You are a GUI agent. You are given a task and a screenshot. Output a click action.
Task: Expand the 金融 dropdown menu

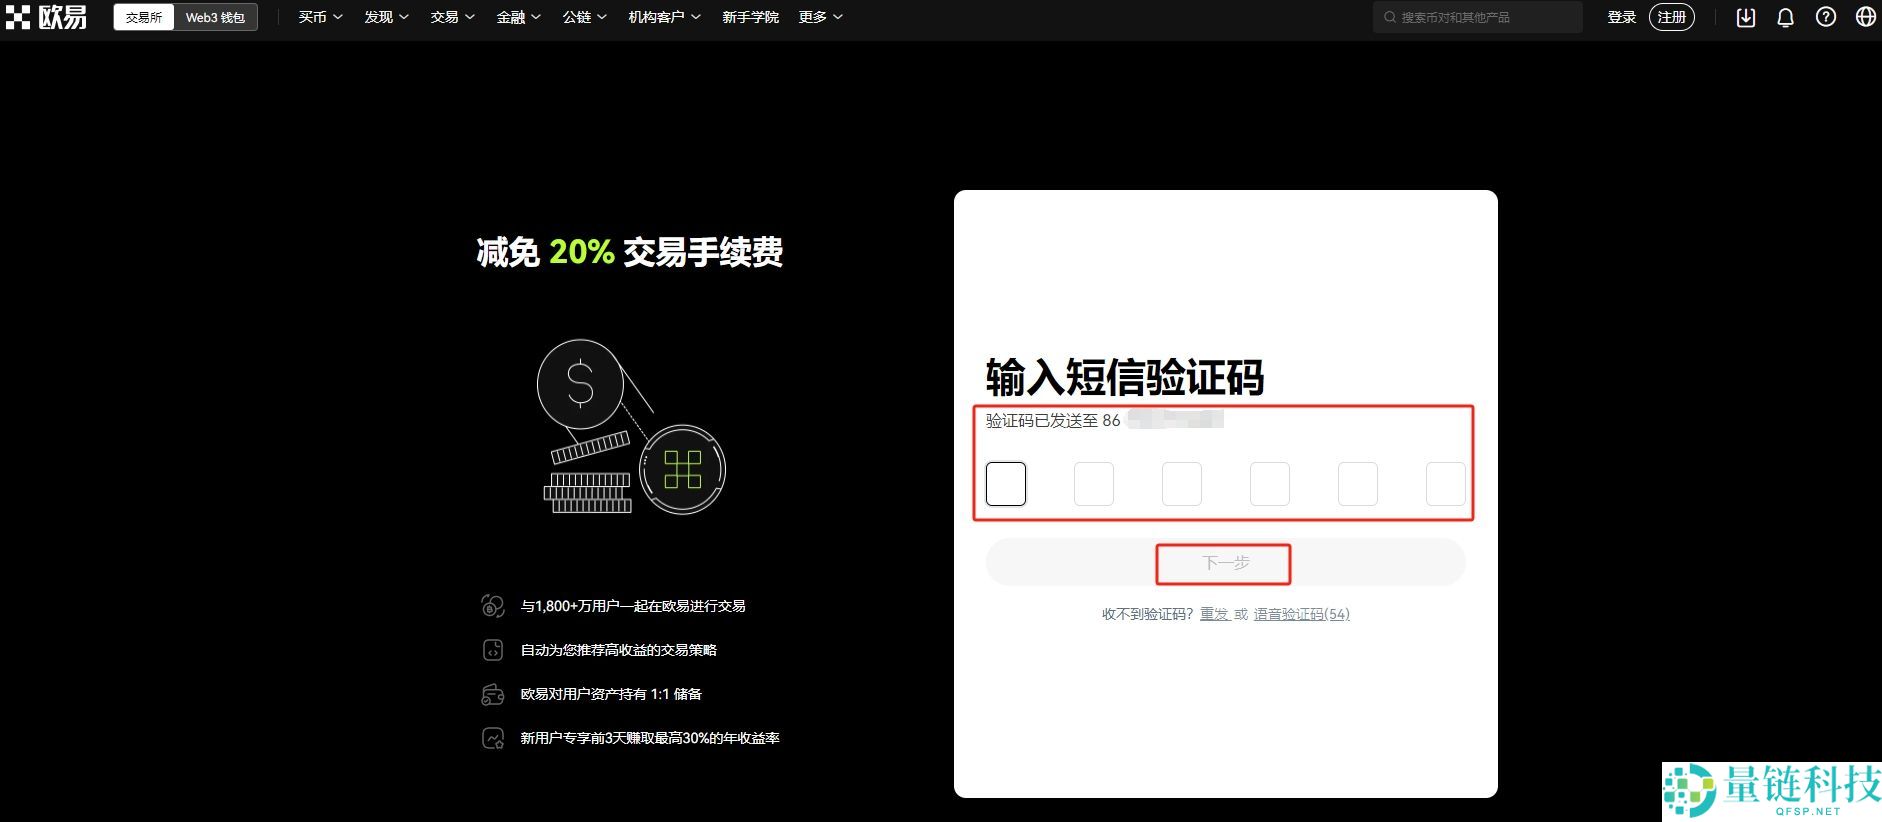tap(518, 17)
